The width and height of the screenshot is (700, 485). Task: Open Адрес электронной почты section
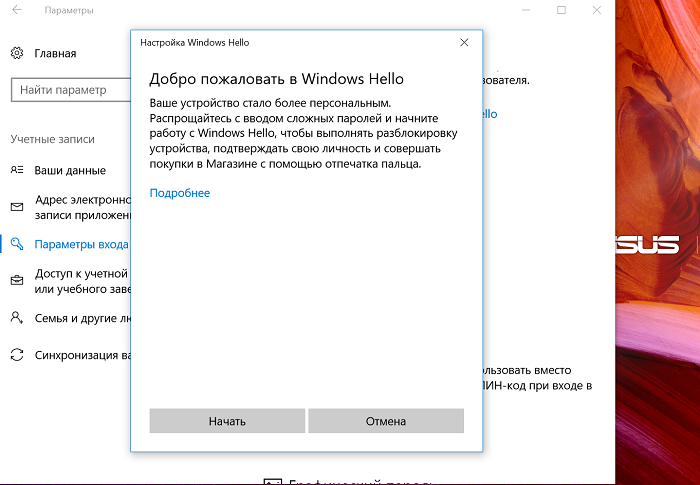83,207
